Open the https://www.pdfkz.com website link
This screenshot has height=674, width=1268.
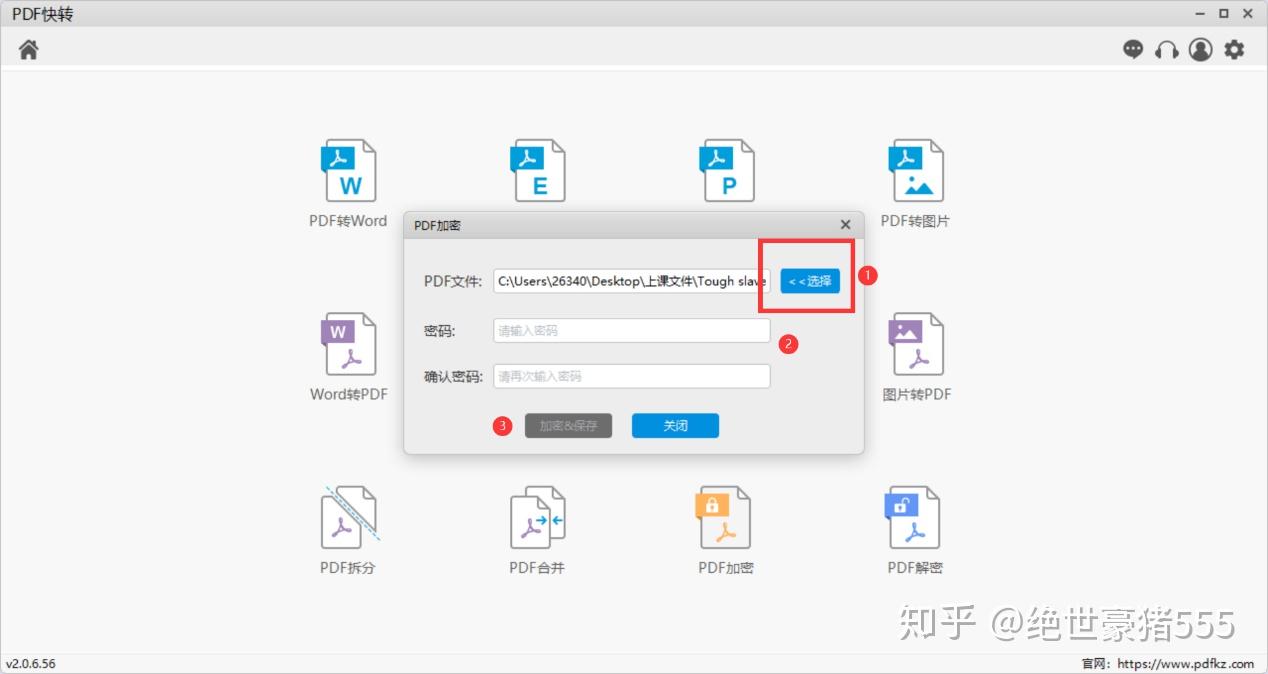[x=1186, y=664]
